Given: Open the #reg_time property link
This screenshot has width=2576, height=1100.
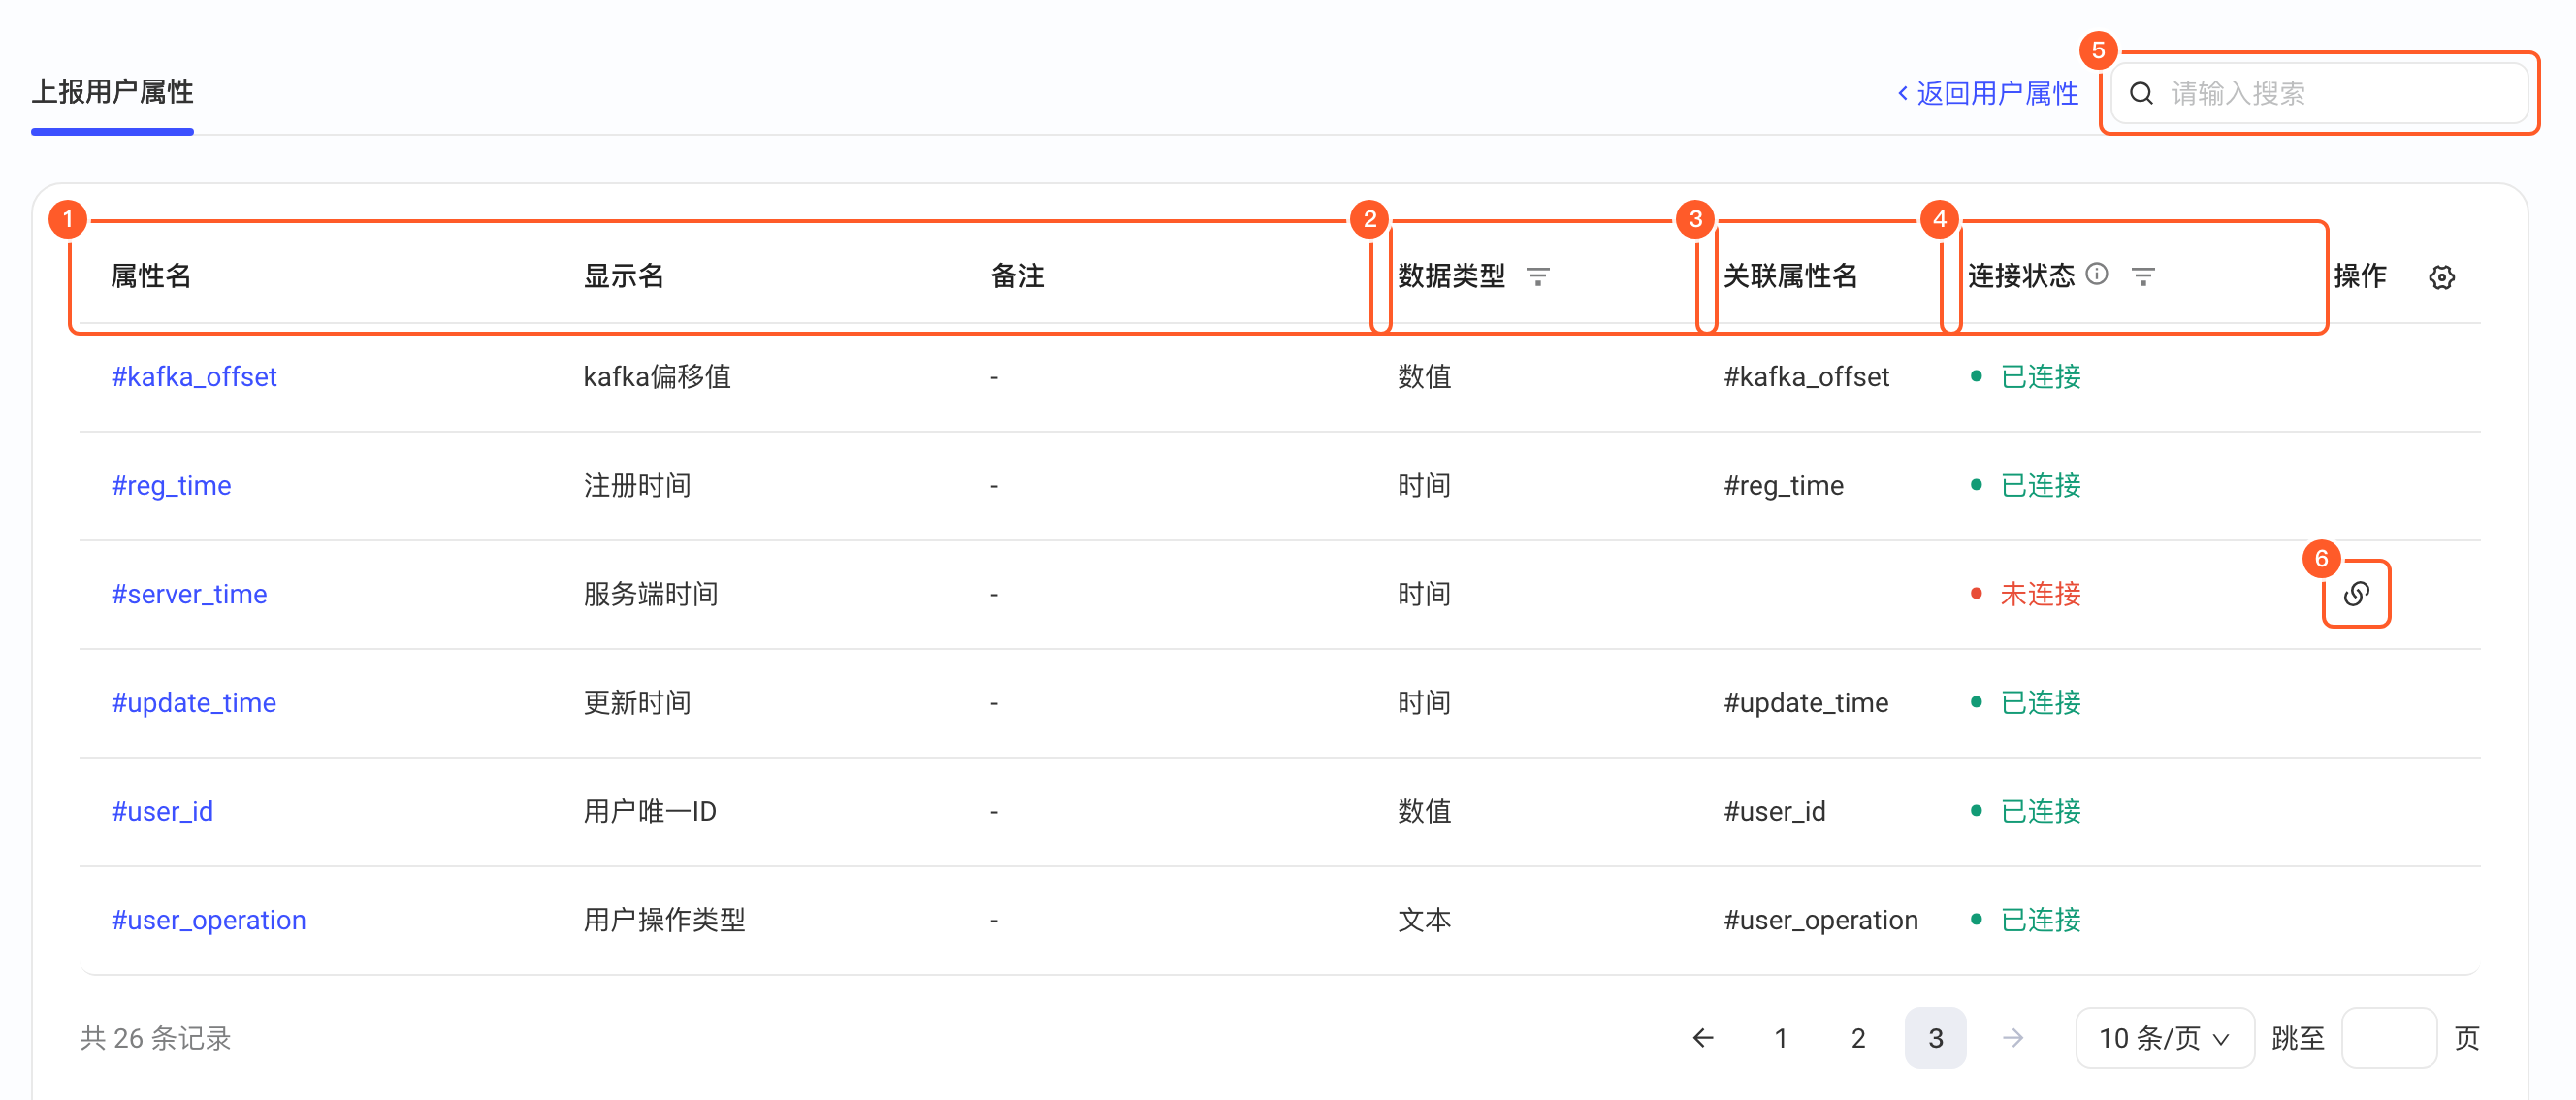Looking at the screenshot, I should pyautogui.click(x=171, y=486).
